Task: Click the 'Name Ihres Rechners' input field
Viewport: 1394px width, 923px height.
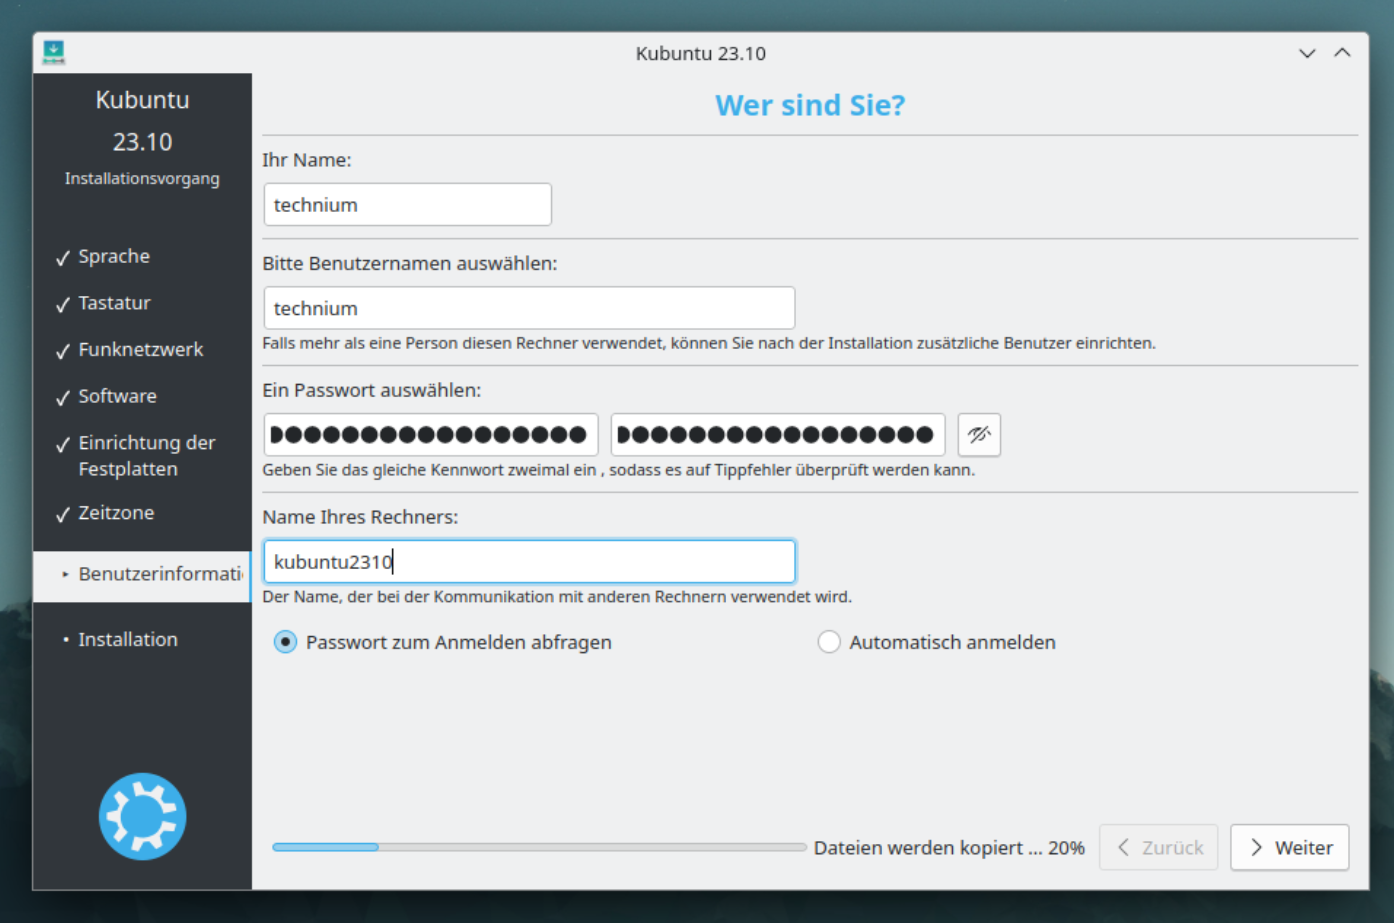Action: pos(528,562)
